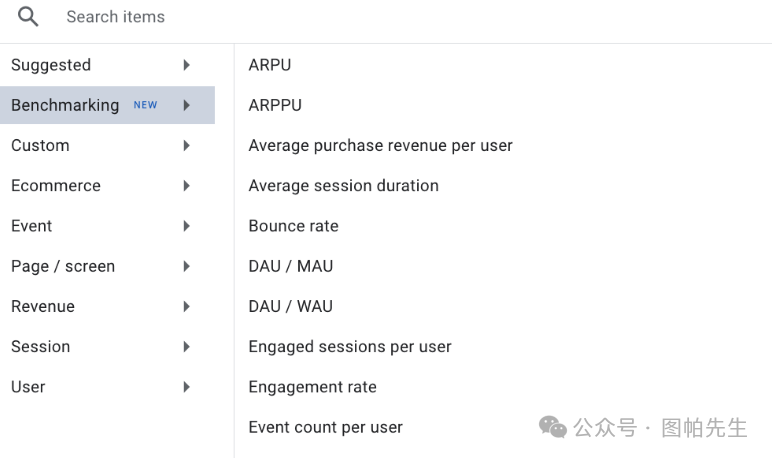
Task: Expand the Ecommerce category arrow
Action: click(187, 185)
